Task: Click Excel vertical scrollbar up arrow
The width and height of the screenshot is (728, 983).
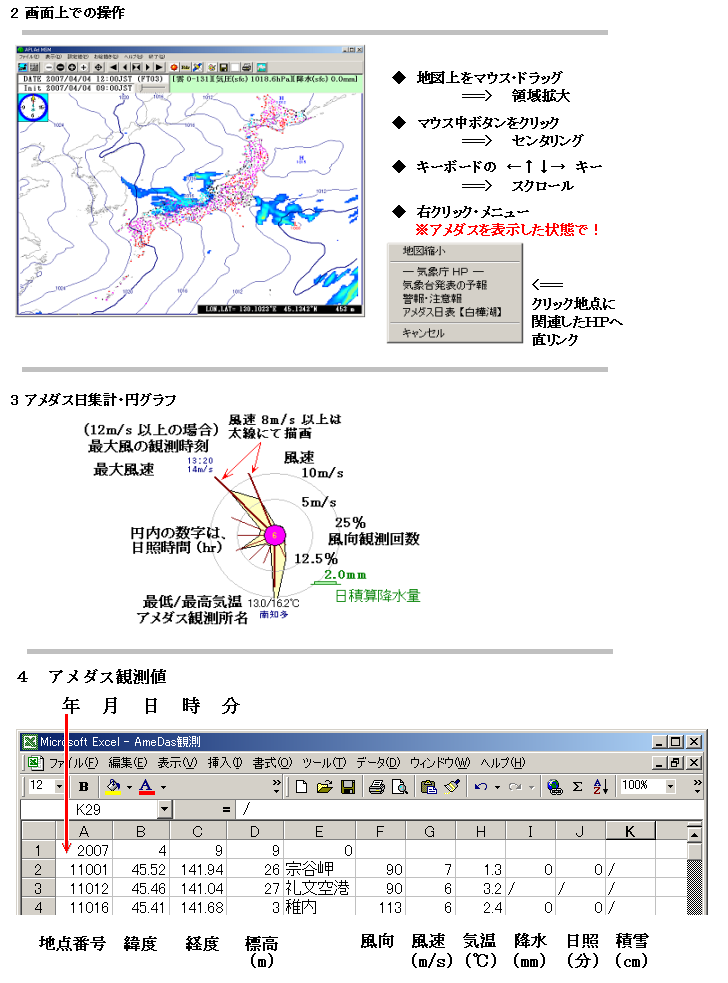Action: tap(694, 834)
